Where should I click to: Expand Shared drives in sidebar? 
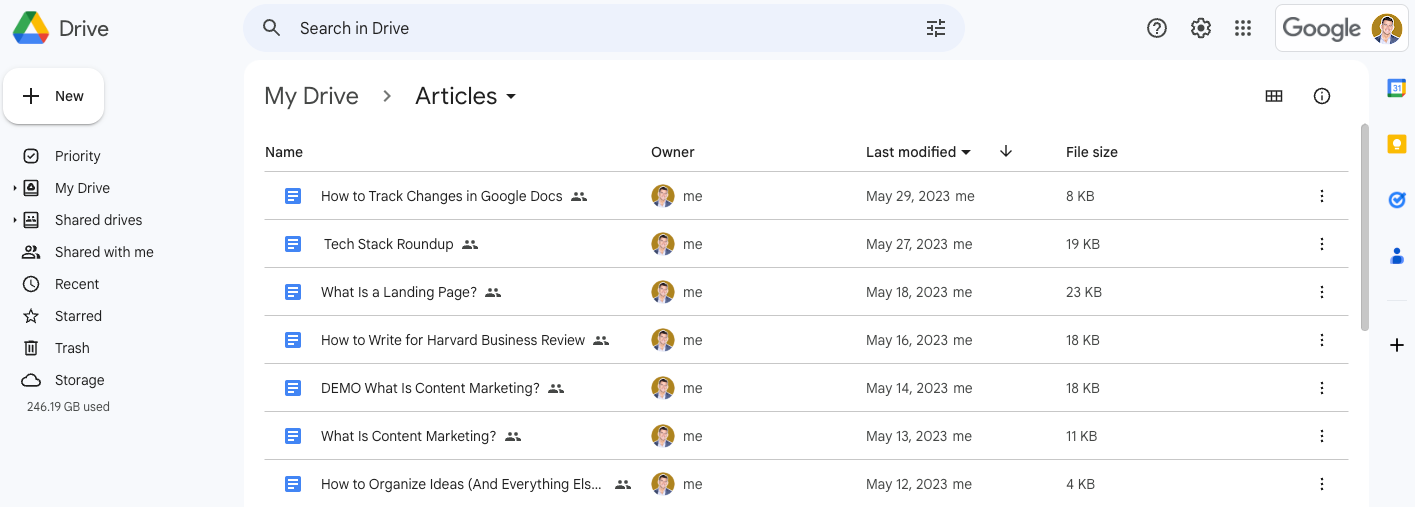pos(14,220)
